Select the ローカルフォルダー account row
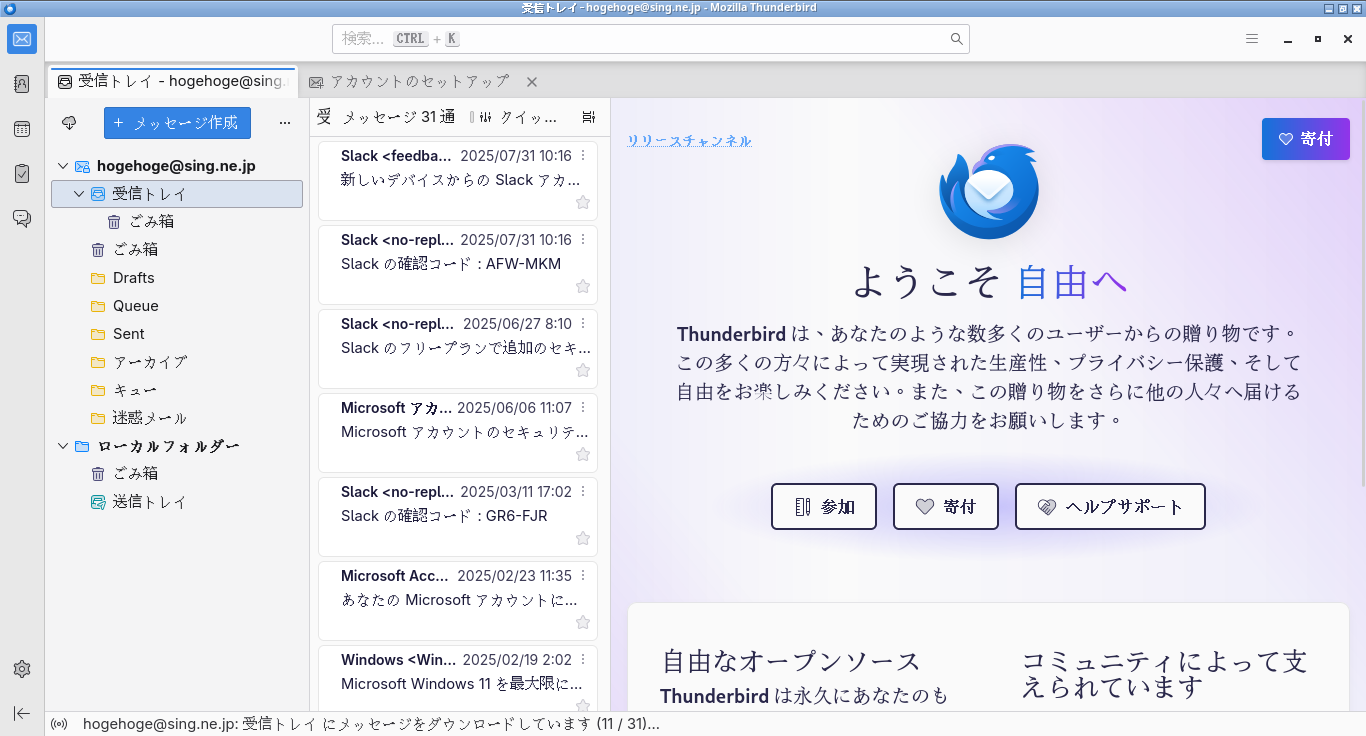Viewport: 1366px width, 736px height. (x=177, y=446)
